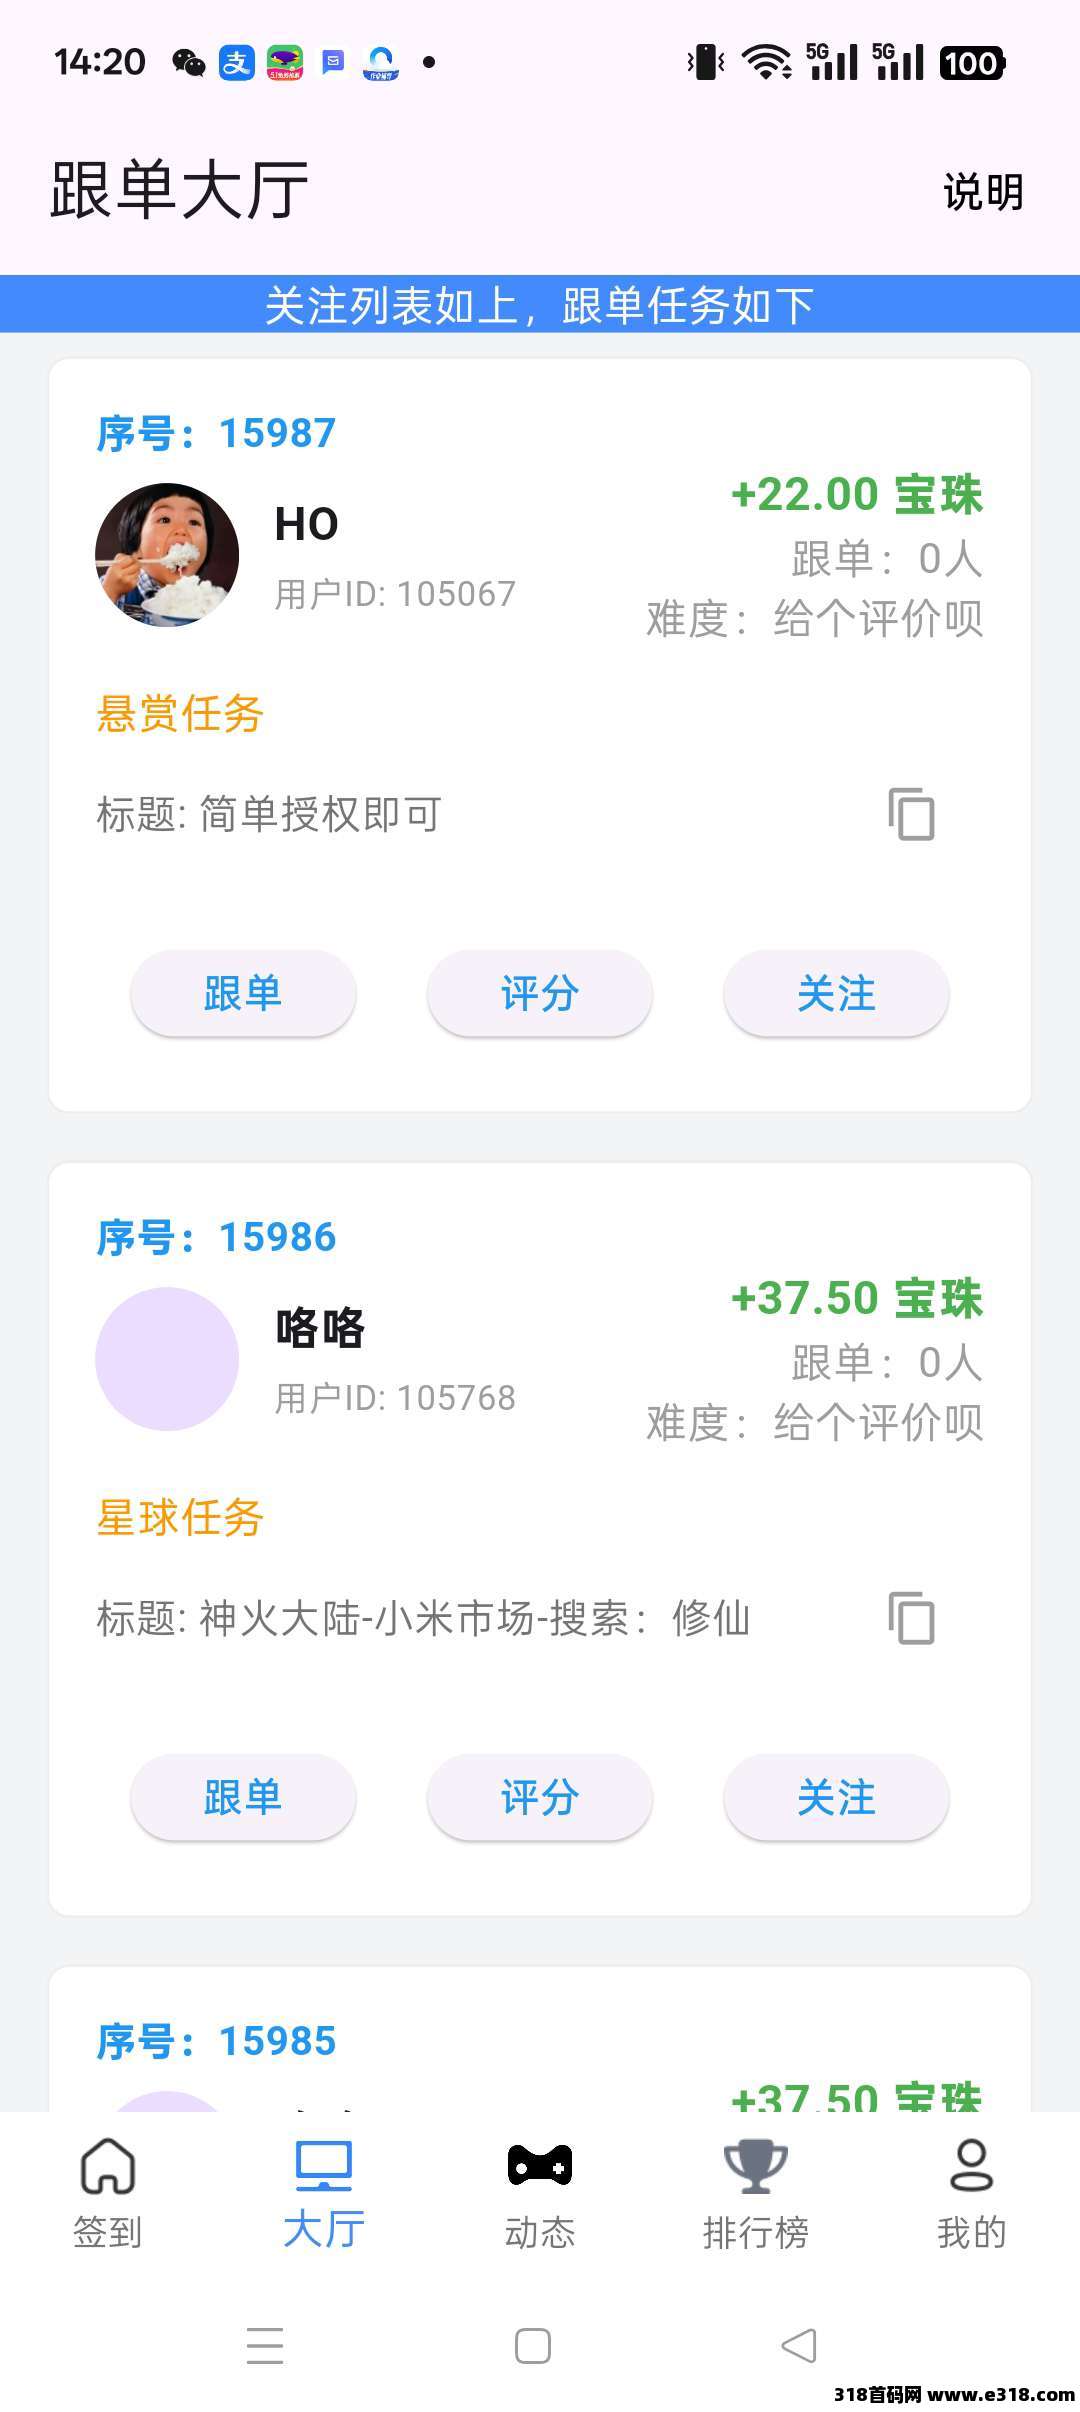Viewport: 1080px width, 2412px height.
Task: Tap 说明 instructions link
Action: tap(983, 192)
